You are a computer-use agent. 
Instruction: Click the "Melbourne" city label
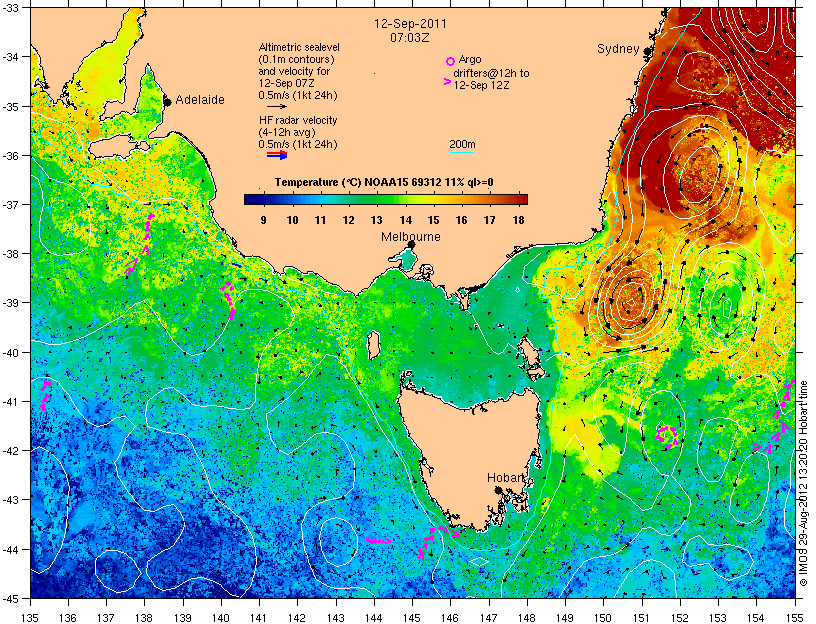coord(411,237)
